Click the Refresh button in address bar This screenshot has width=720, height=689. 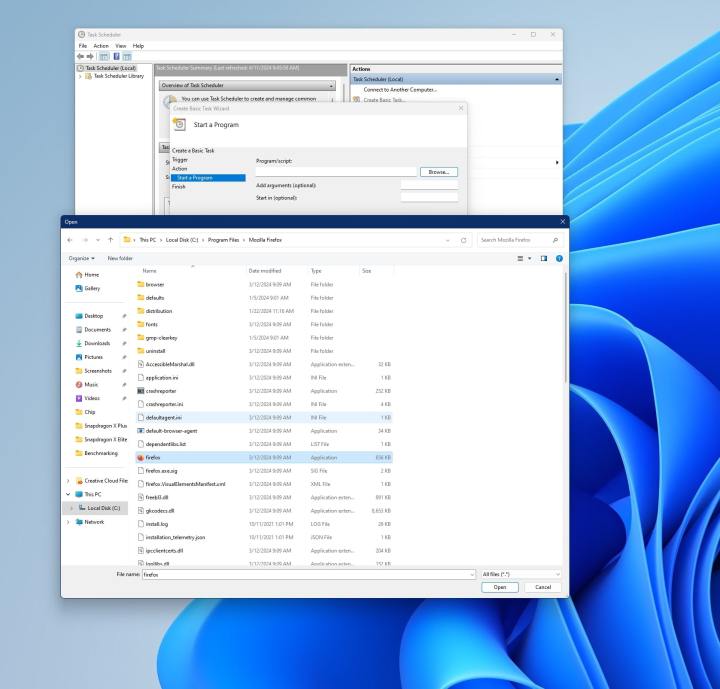(x=464, y=240)
